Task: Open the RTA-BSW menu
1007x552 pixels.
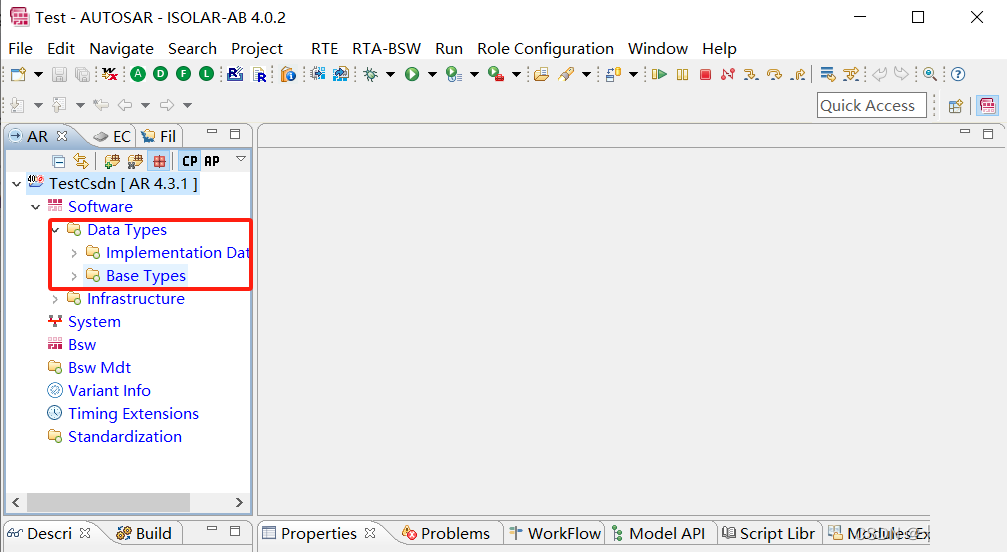Action: click(386, 48)
